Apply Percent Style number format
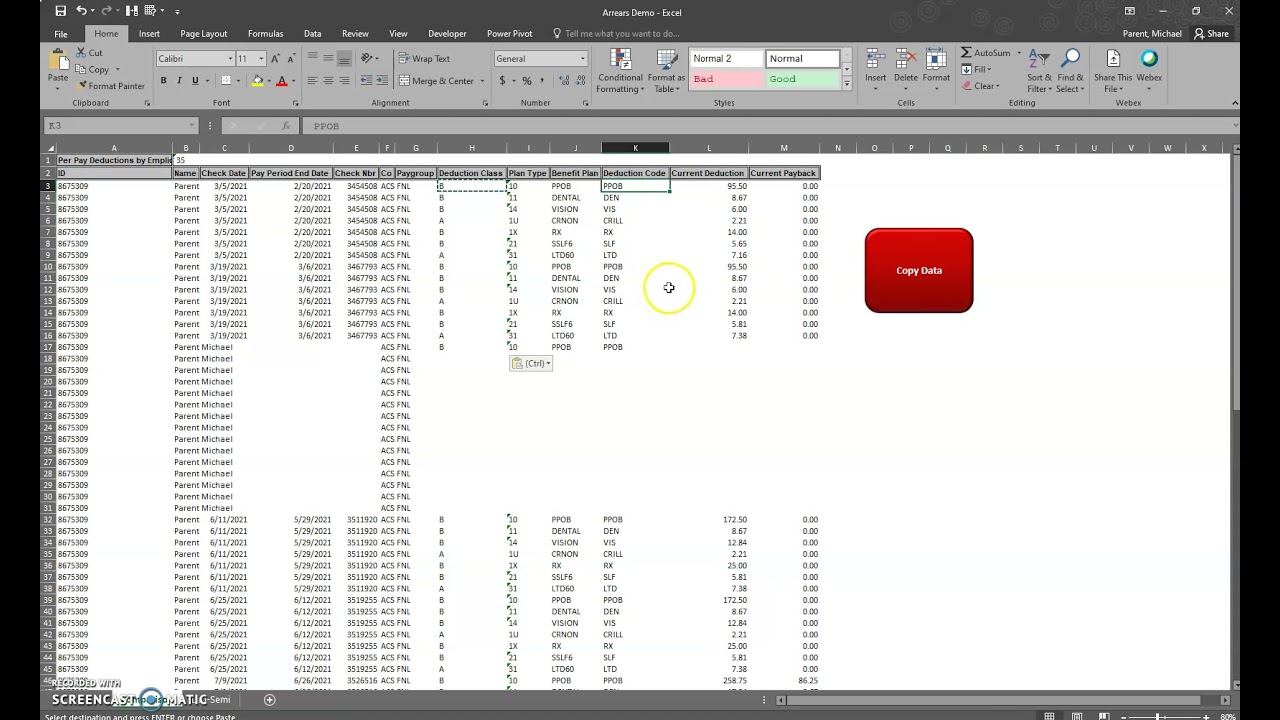 [x=527, y=81]
